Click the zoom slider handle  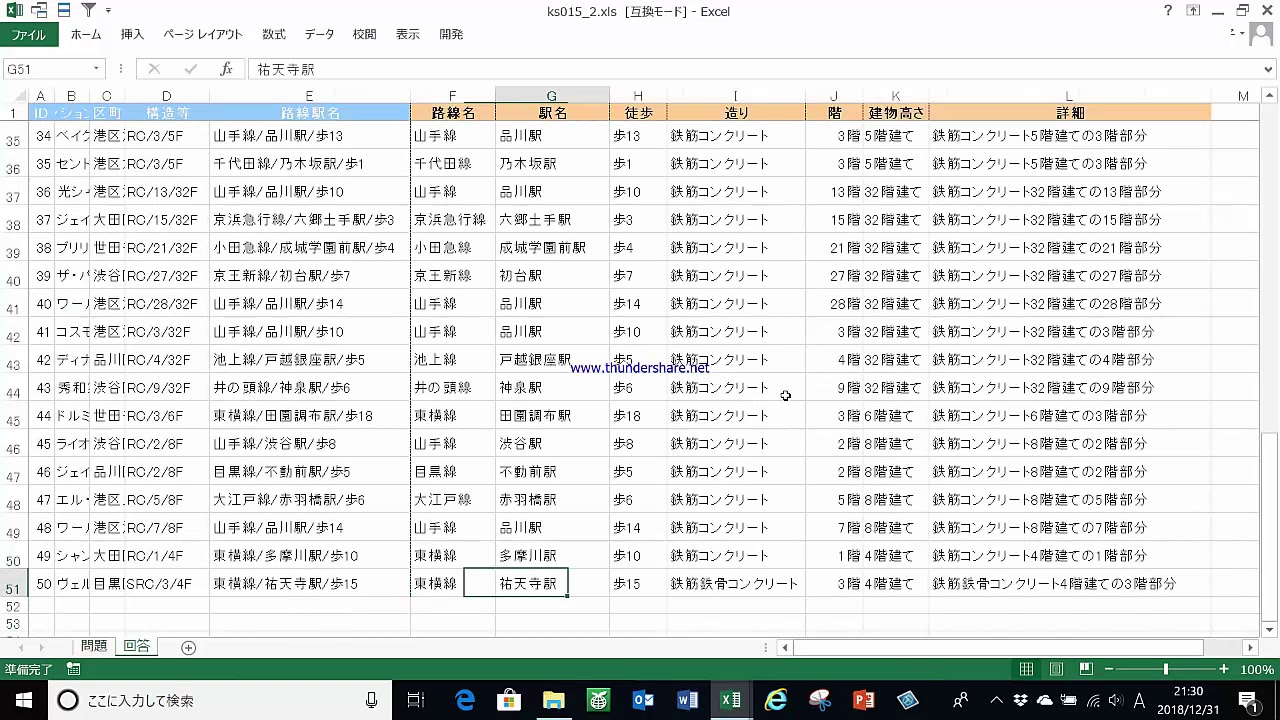[1166, 669]
